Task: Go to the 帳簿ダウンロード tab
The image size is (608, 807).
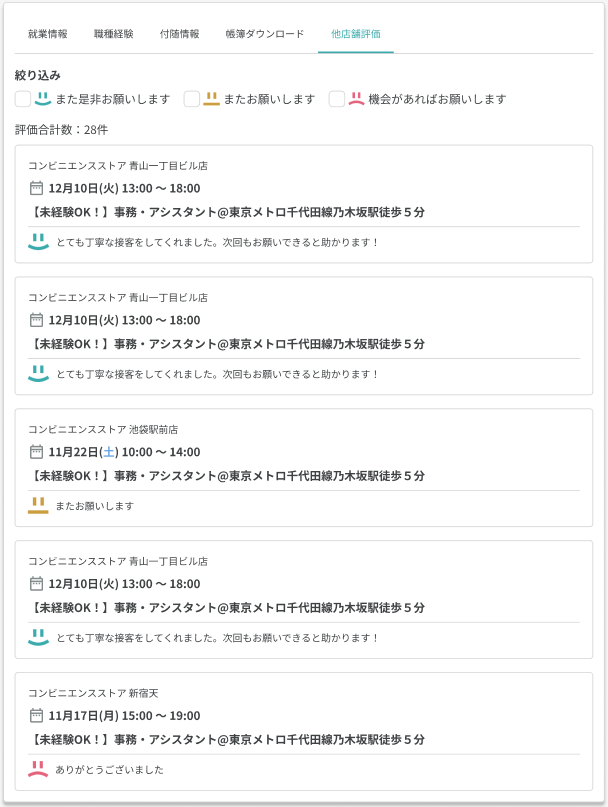Action: pos(265,34)
